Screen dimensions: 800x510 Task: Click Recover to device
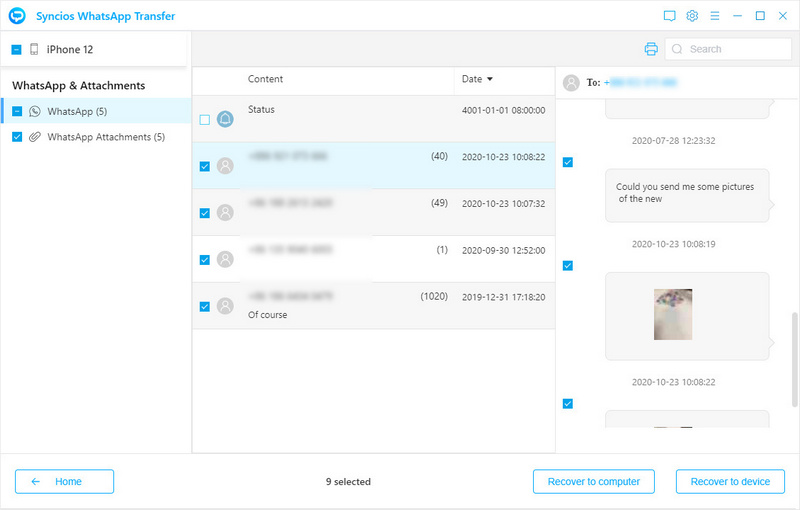(730, 481)
